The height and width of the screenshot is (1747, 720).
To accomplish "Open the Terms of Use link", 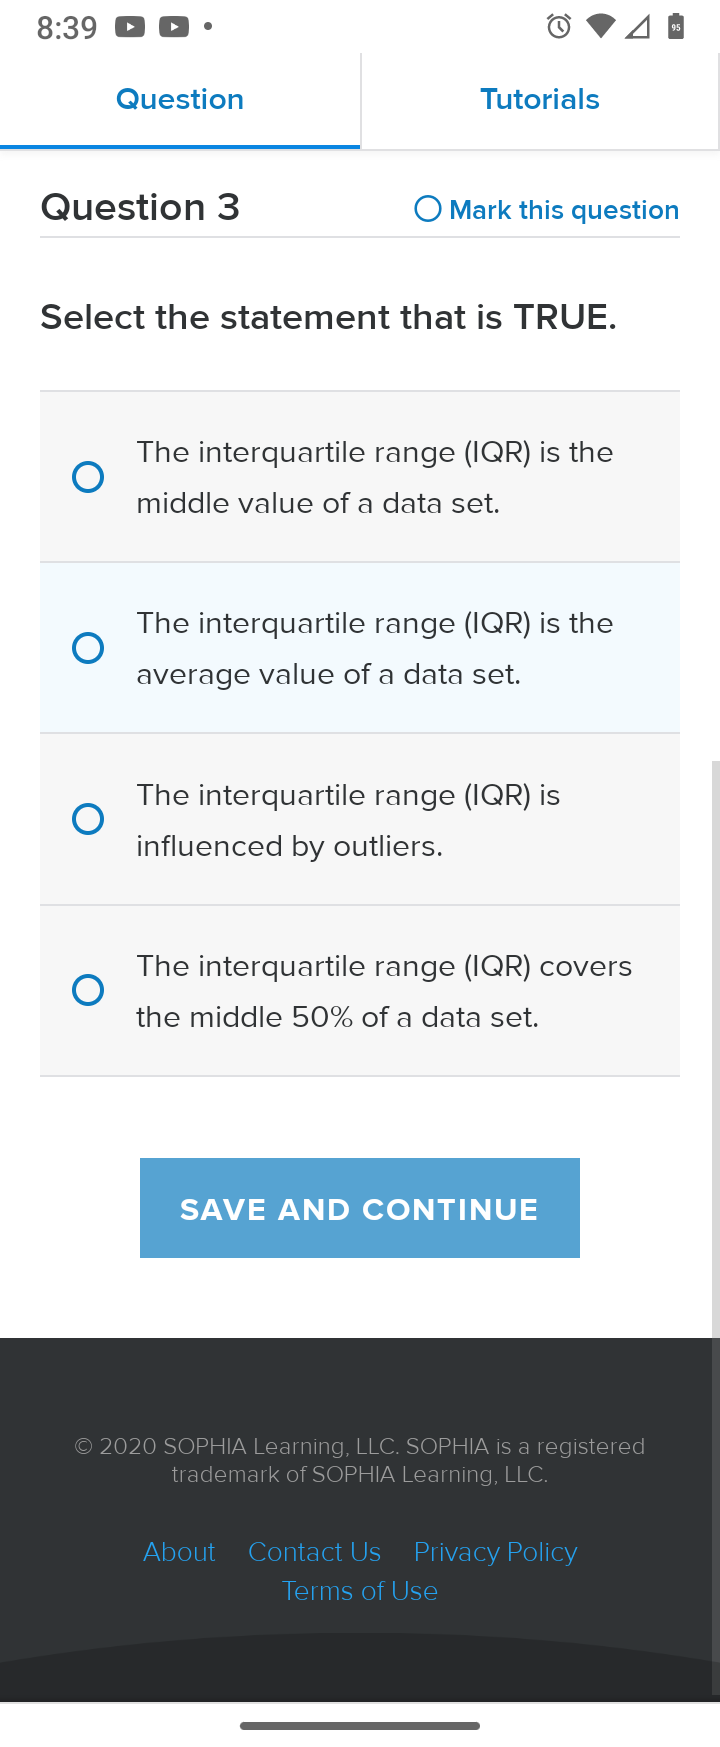I will pyautogui.click(x=360, y=1591).
